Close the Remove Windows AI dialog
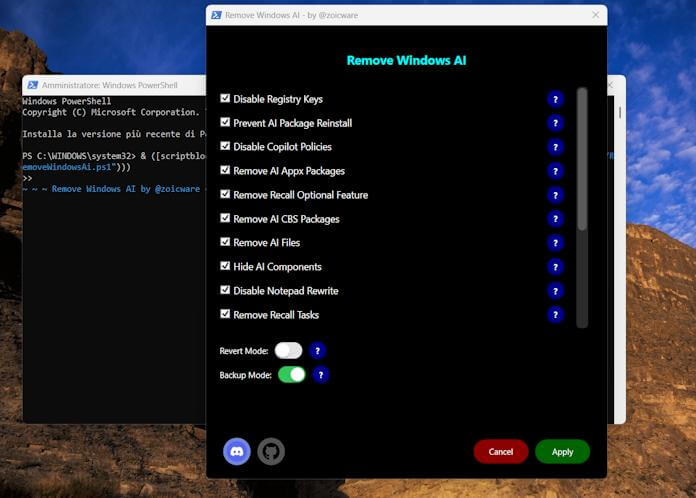The width and height of the screenshot is (696, 498). (x=596, y=15)
